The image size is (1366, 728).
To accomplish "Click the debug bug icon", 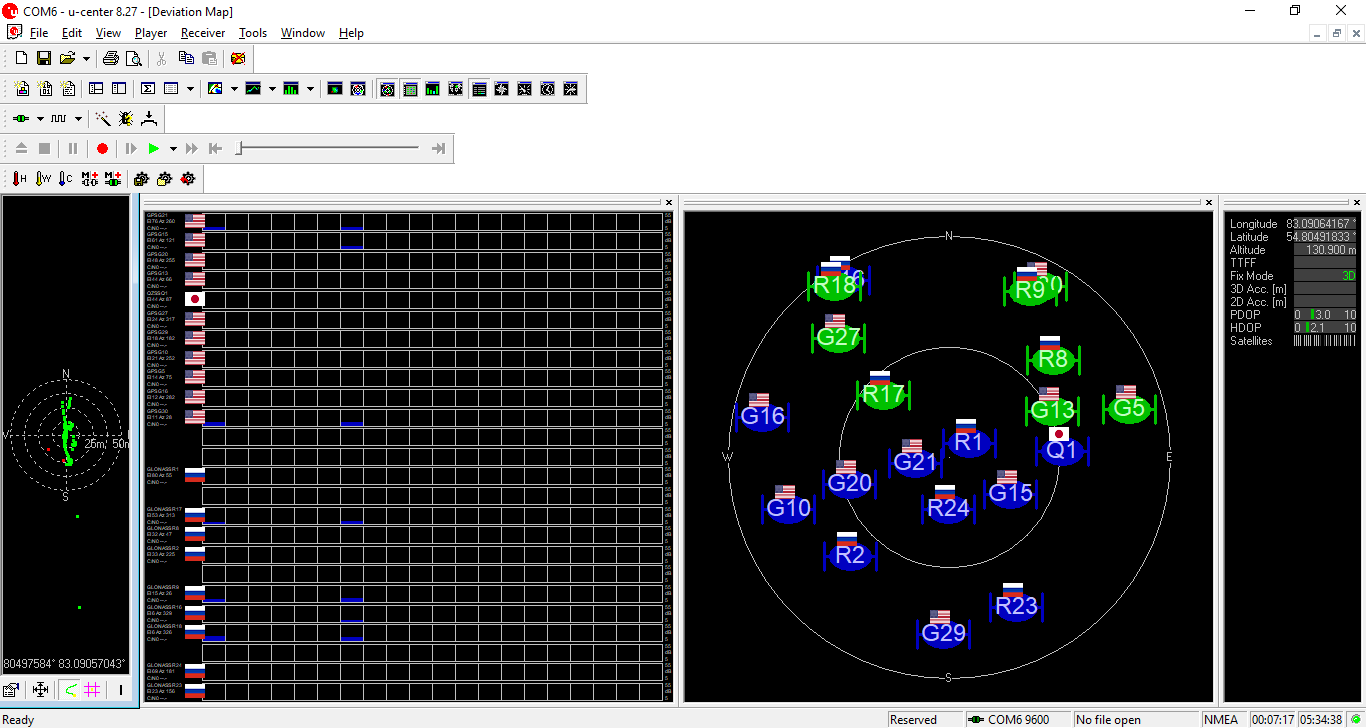I will pos(126,119).
